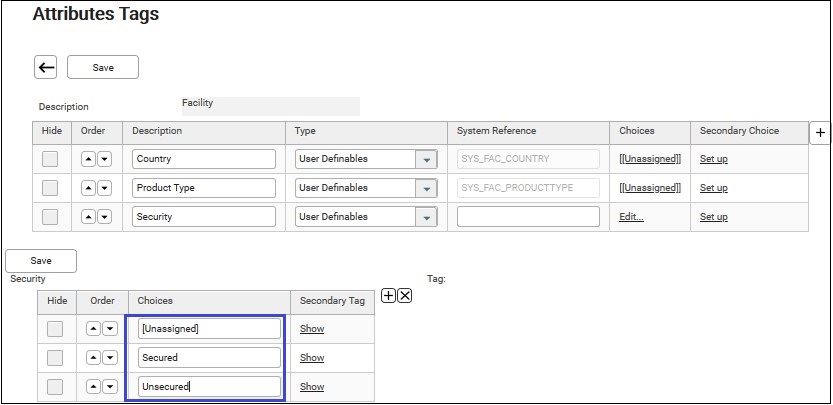
Task: Click Security row System Reference field
Action: [528, 217]
